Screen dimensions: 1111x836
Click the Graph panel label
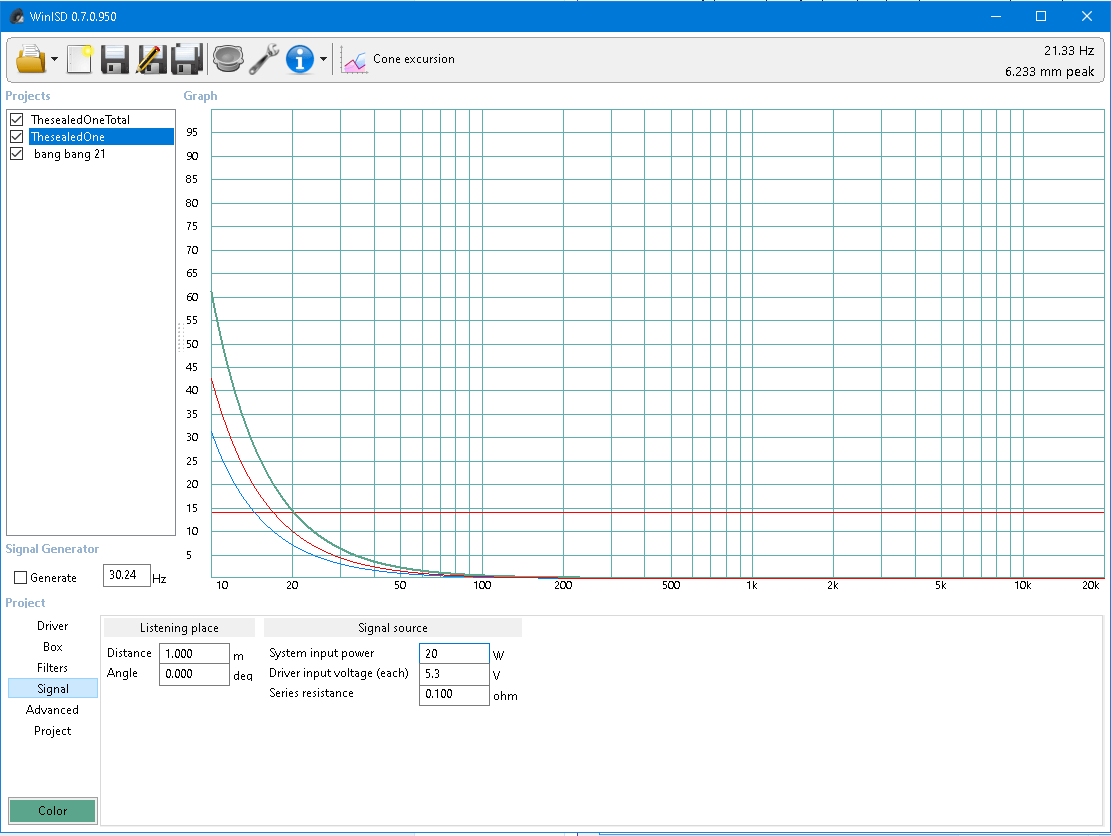click(x=201, y=96)
